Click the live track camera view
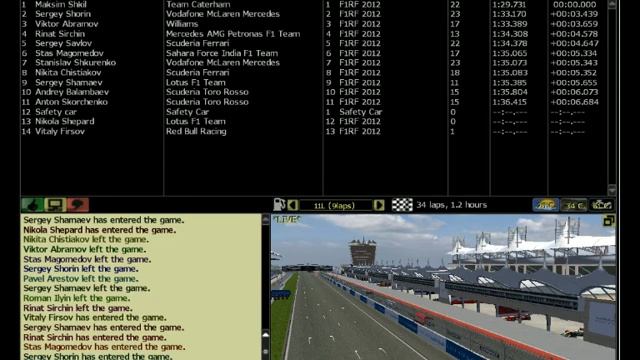Image resolution: width=640 pixels, height=360 pixels. coord(443,287)
